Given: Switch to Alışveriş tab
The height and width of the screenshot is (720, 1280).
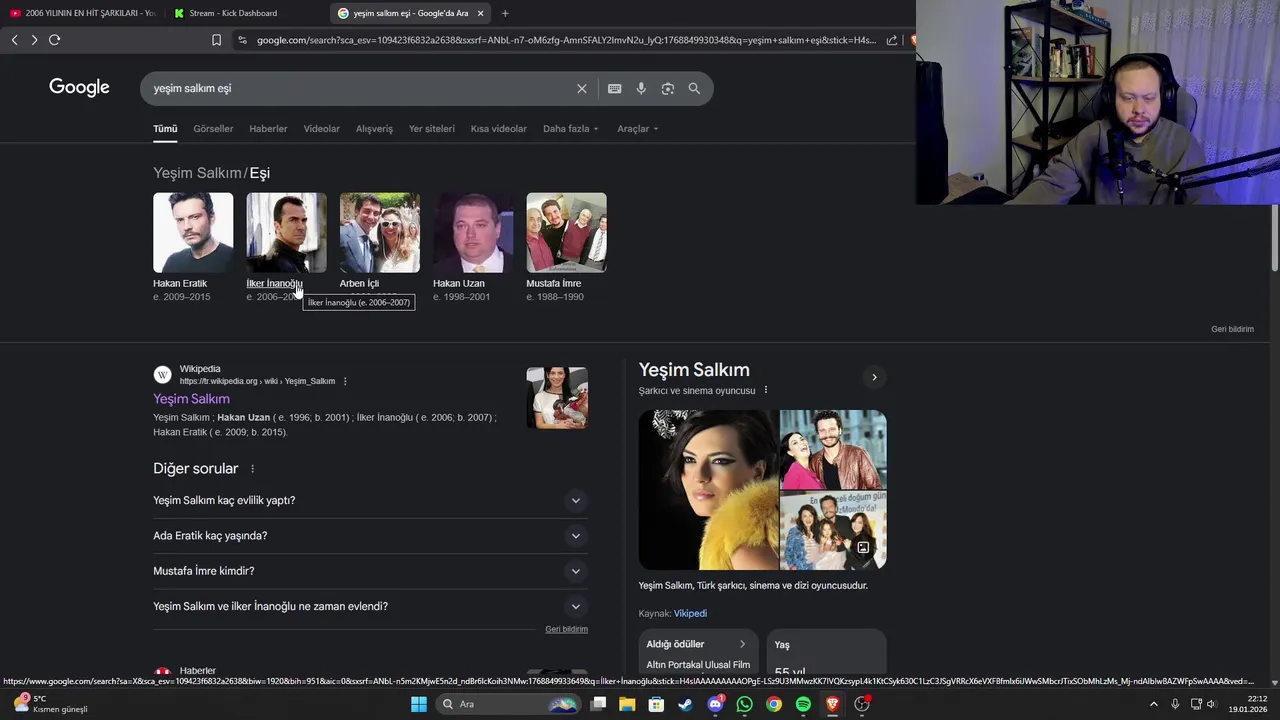Looking at the screenshot, I should point(375,129).
